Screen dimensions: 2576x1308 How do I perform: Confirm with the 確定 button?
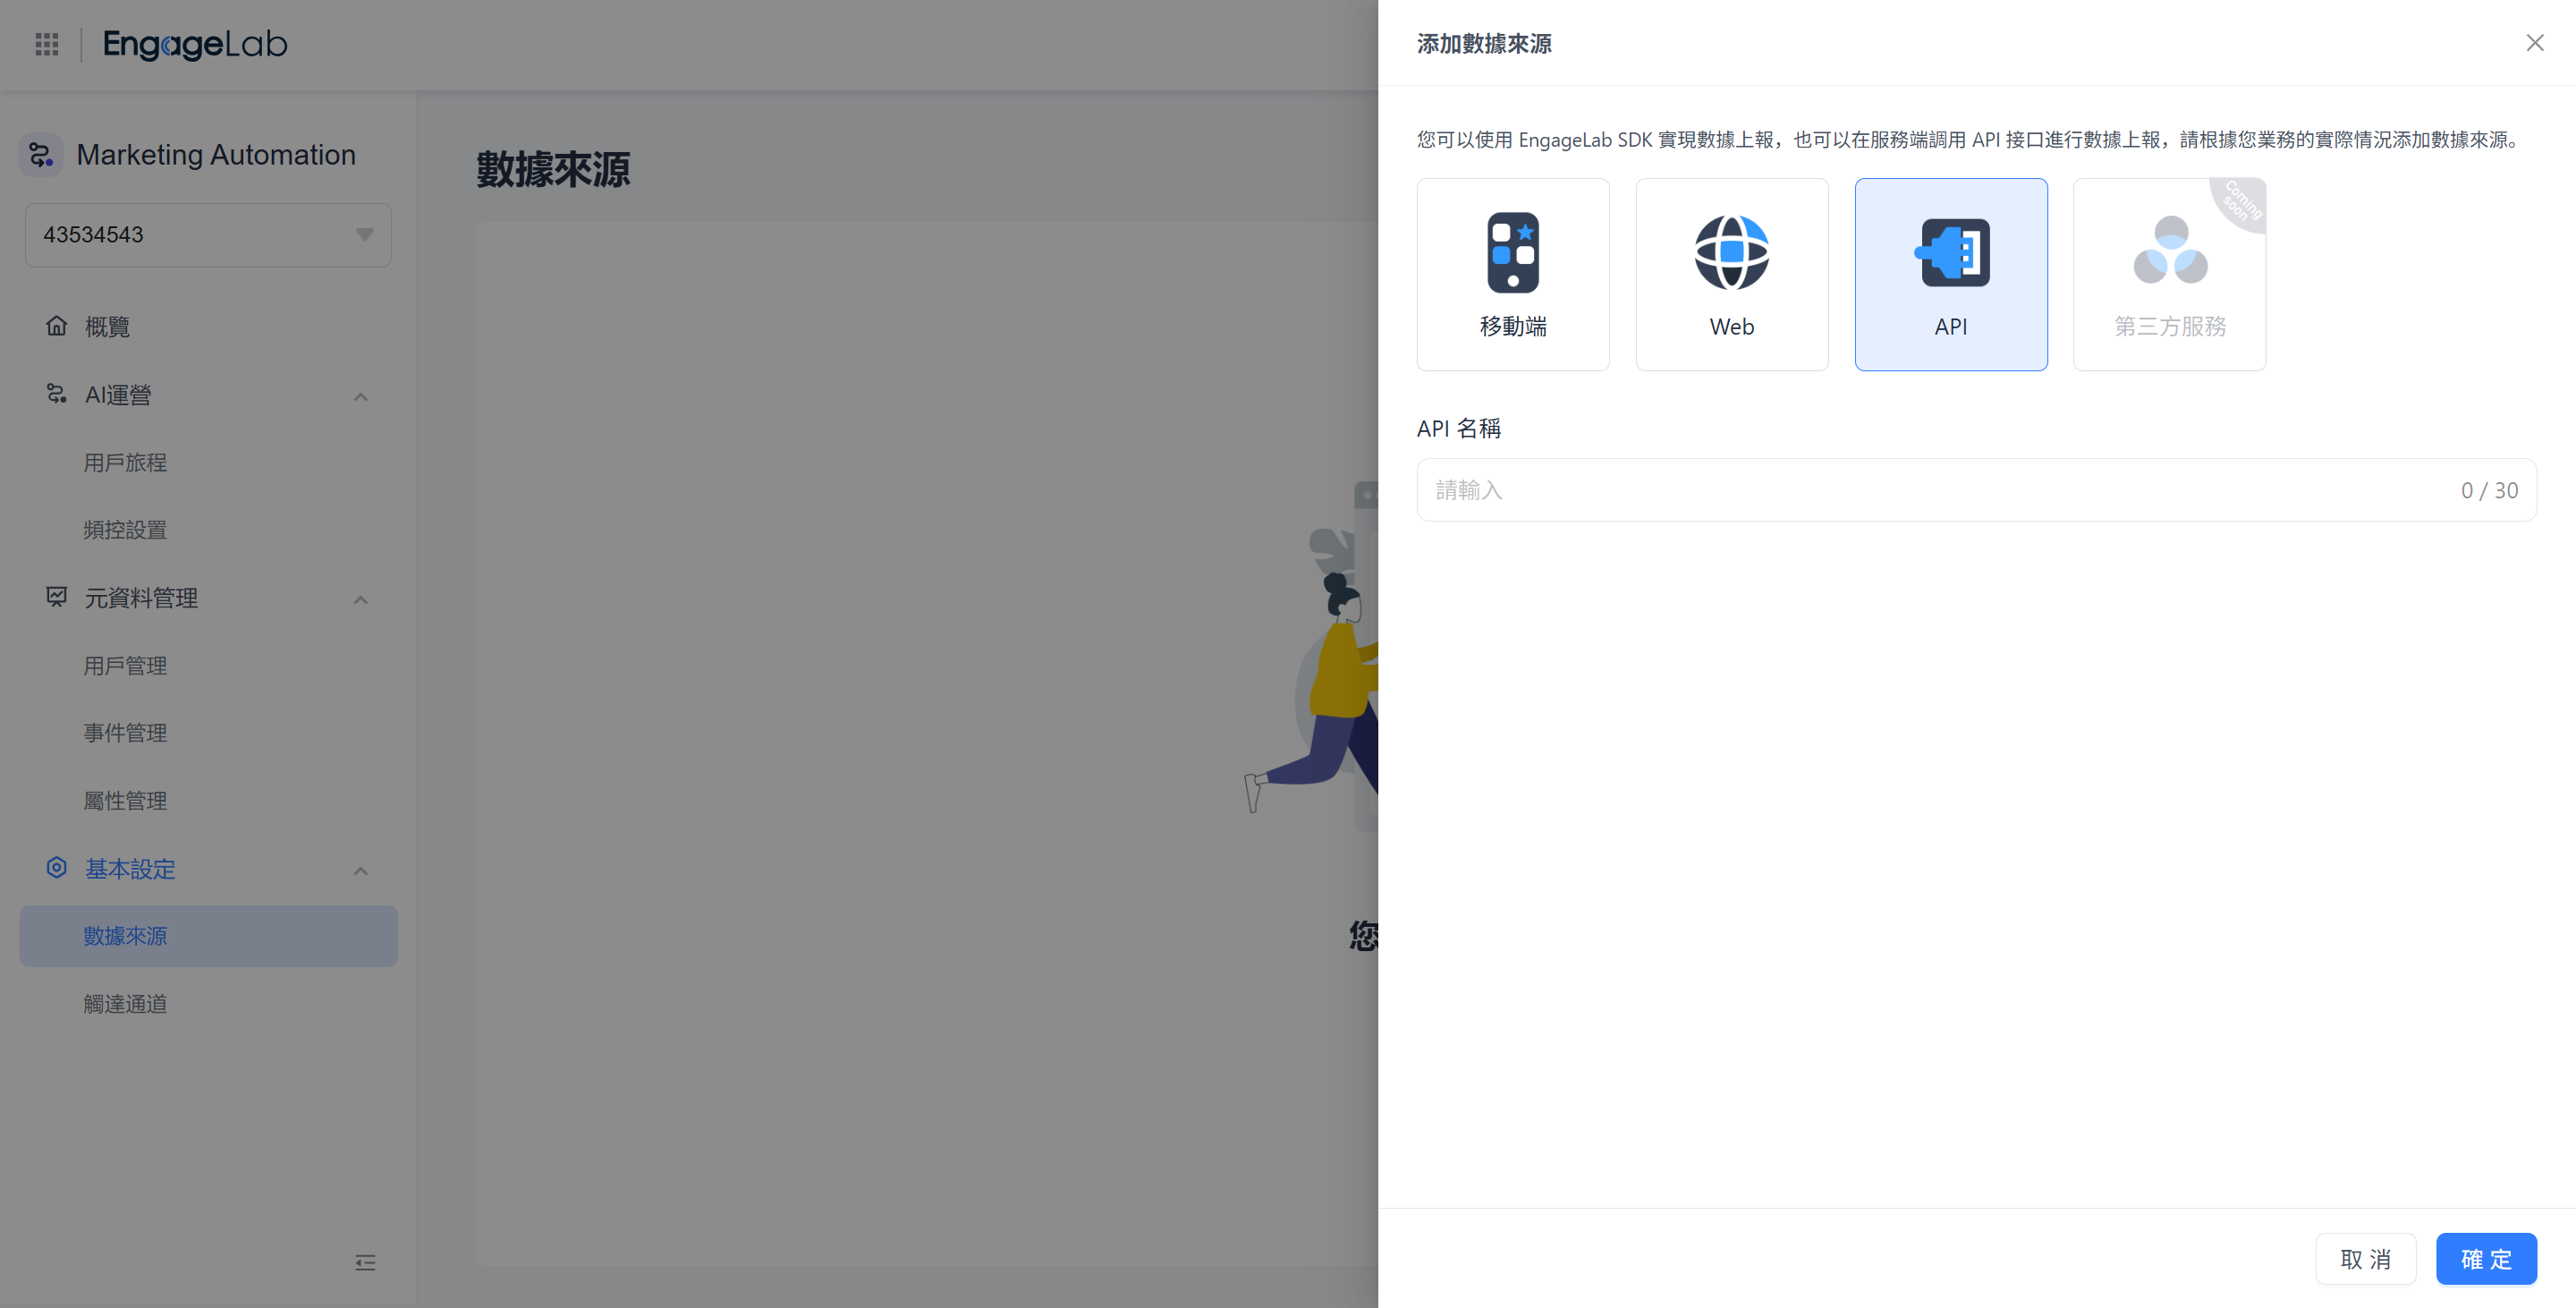[x=2485, y=1259]
